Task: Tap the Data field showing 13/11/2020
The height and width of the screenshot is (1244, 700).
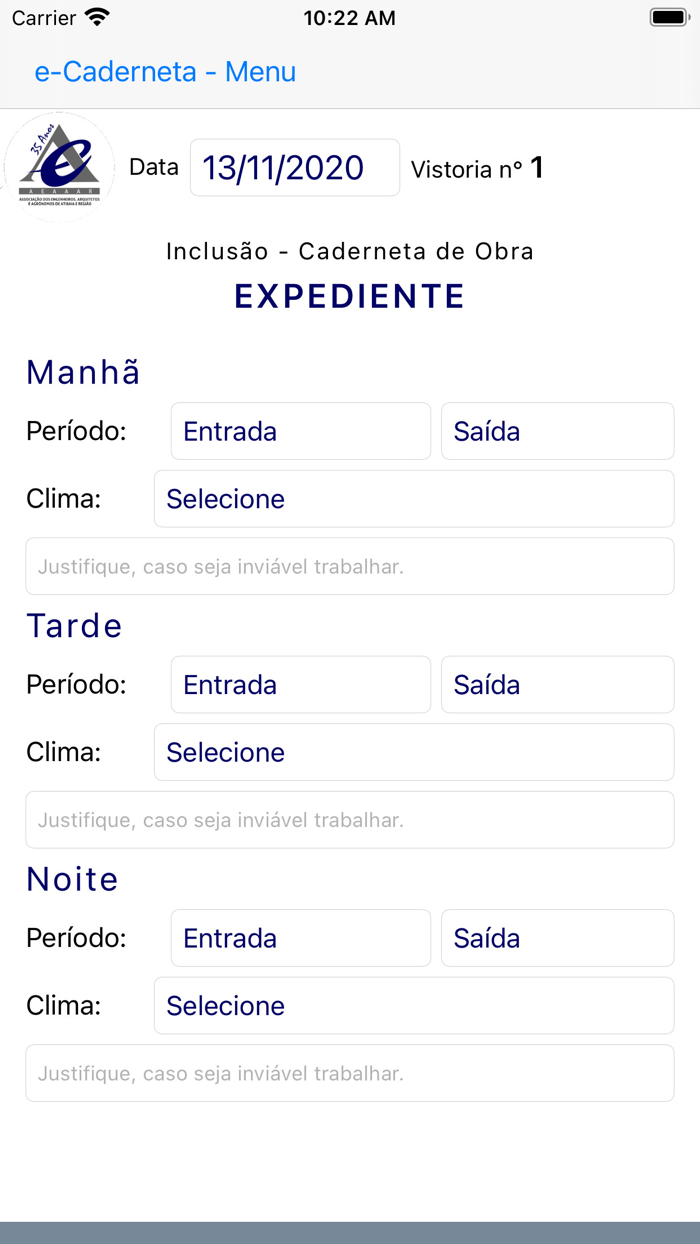Action: (x=294, y=167)
